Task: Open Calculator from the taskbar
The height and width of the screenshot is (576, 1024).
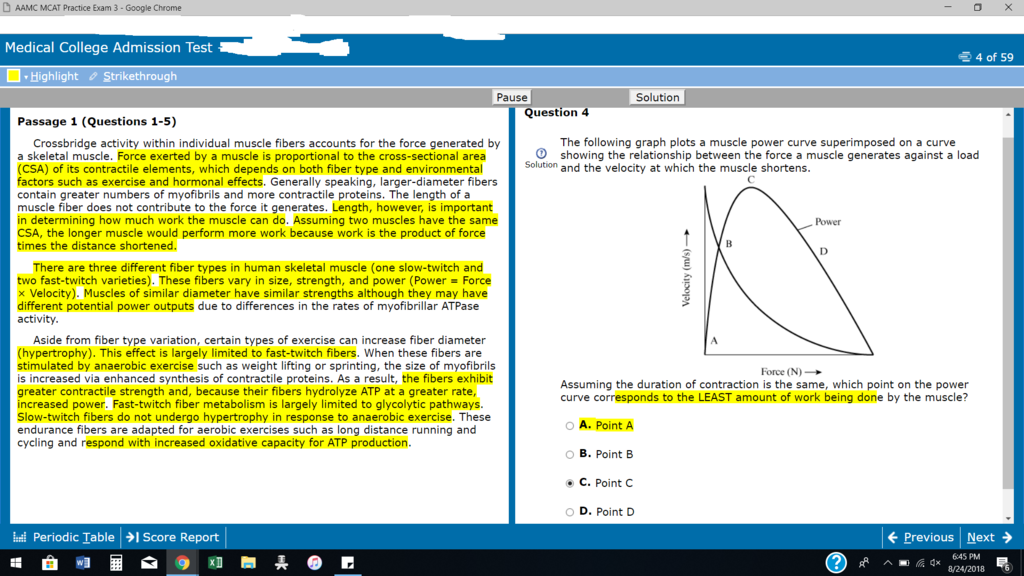Action: (116, 563)
